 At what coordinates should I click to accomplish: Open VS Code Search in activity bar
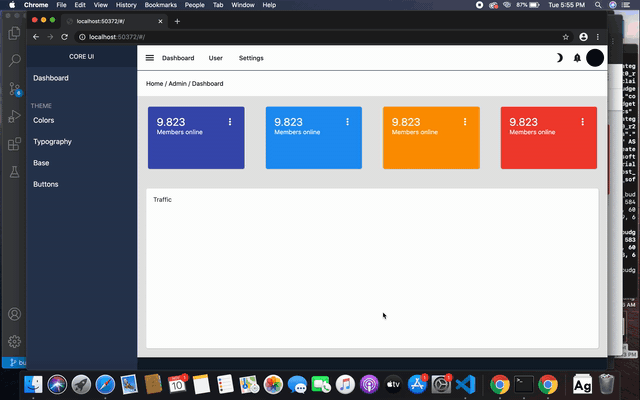pyautogui.click(x=14, y=60)
